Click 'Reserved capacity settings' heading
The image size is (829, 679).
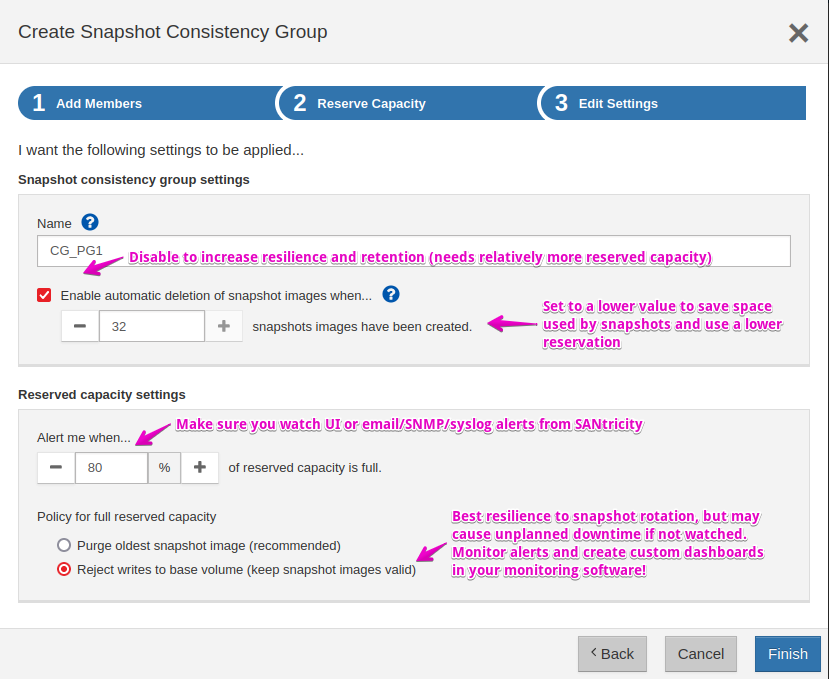[x=102, y=394]
